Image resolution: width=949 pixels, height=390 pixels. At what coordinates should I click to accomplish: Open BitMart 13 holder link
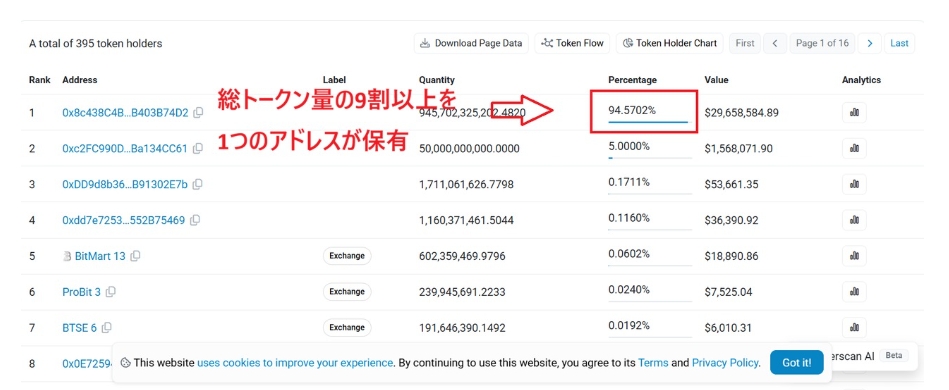pos(100,256)
